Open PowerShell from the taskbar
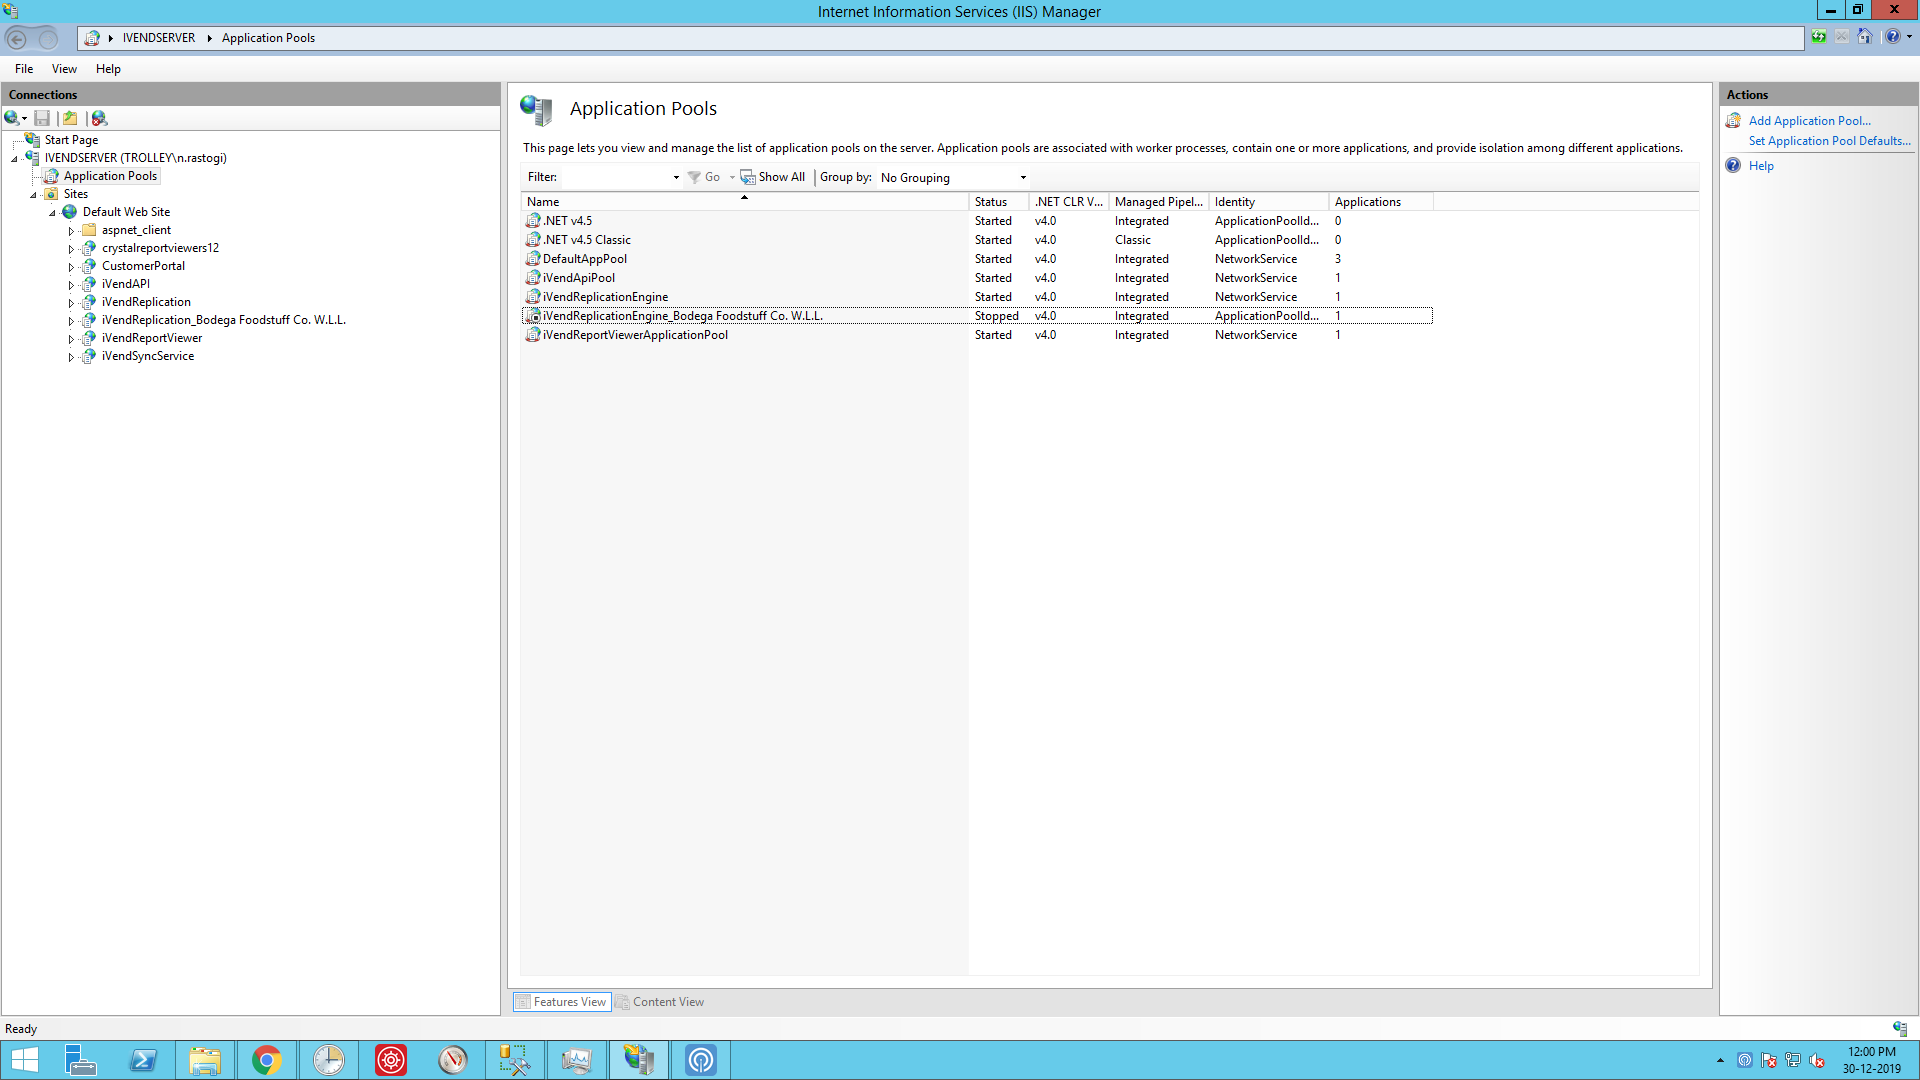 click(143, 1060)
